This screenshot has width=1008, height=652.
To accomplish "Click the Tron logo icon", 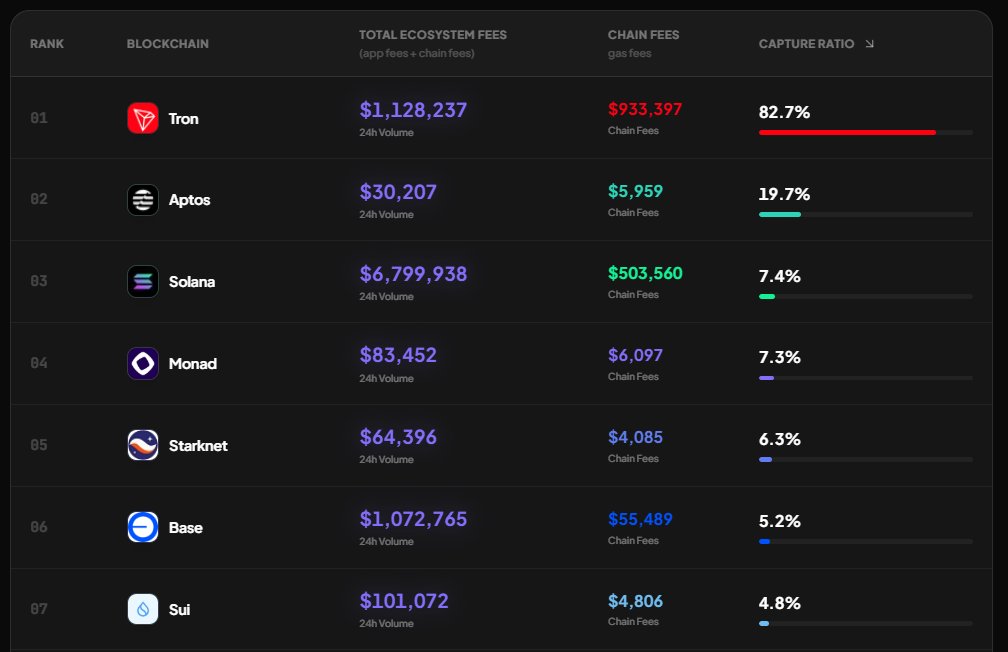I will [143, 119].
